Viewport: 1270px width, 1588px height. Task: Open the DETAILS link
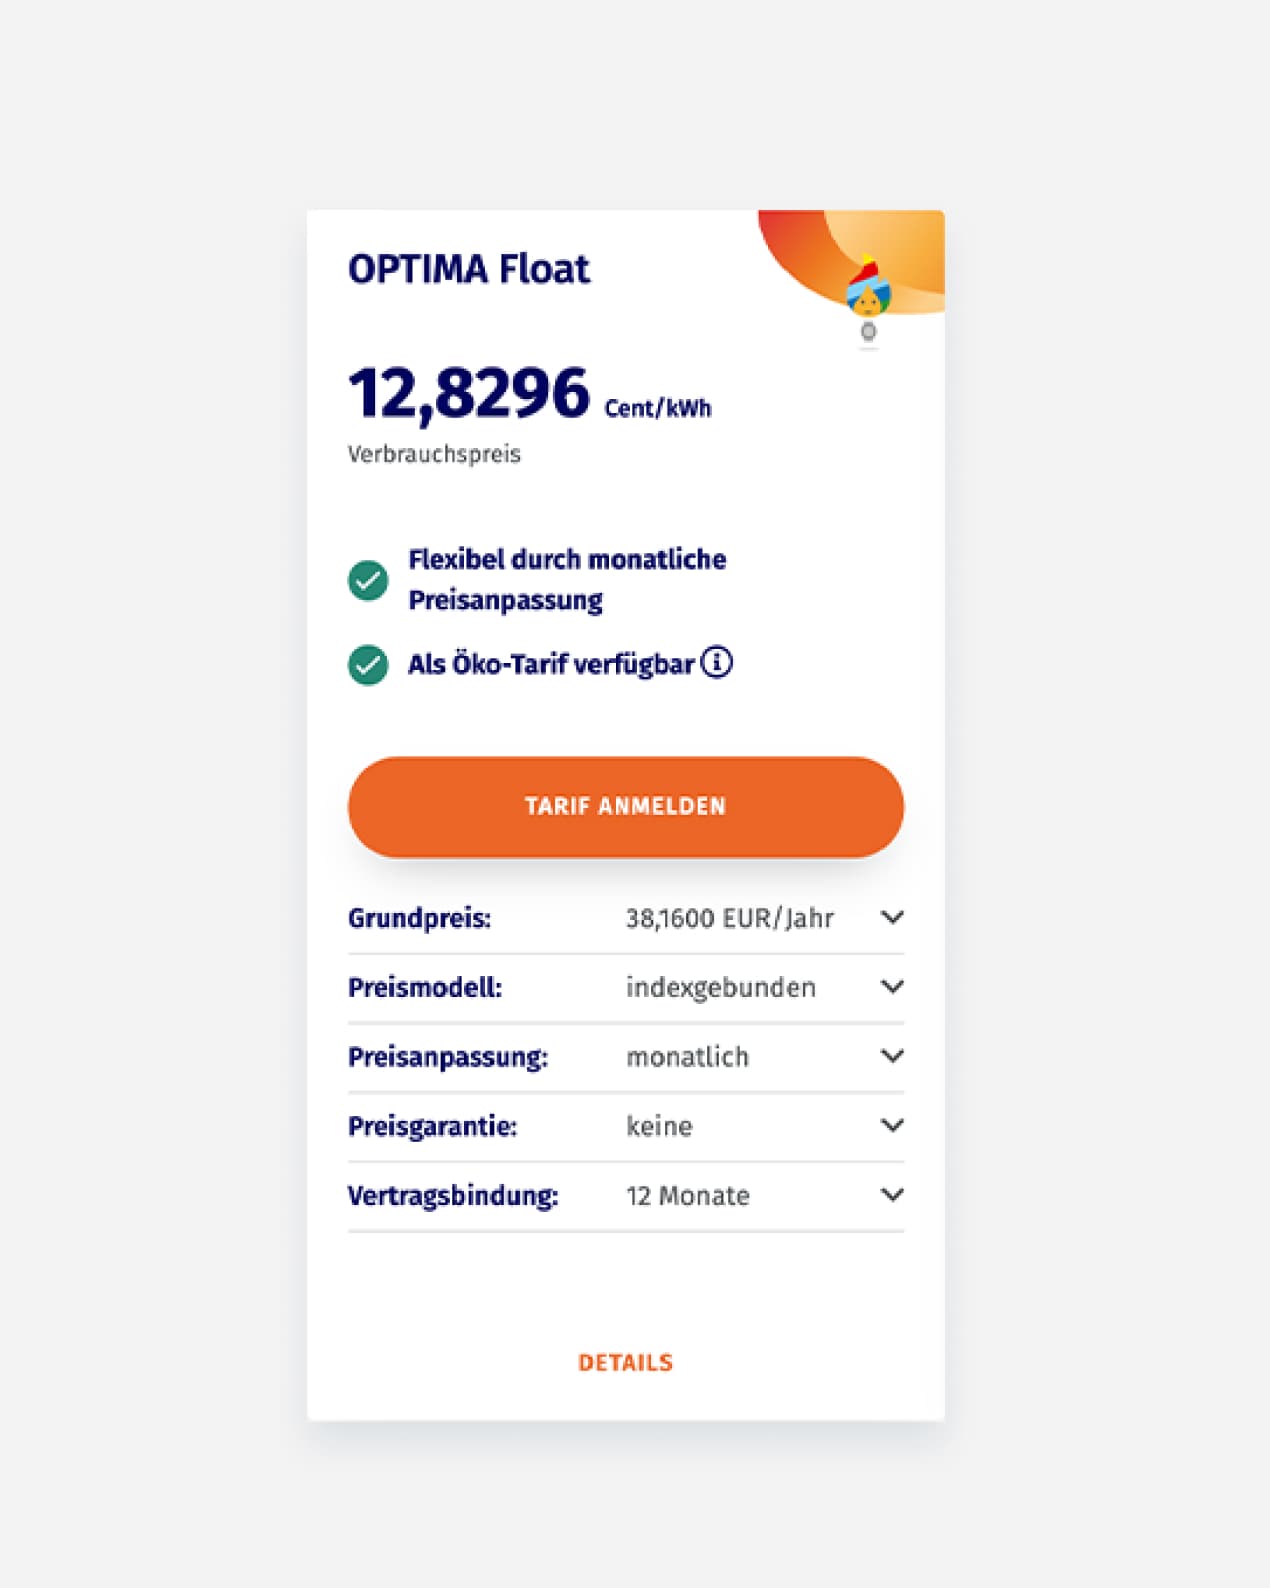point(625,1363)
